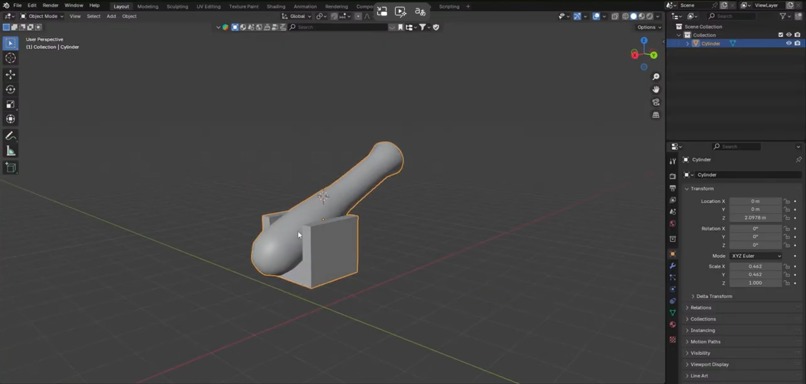Hide Cylinder in viewport via eye icon
This screenshot has height=384, width=806.
click(x=789, y=44)
